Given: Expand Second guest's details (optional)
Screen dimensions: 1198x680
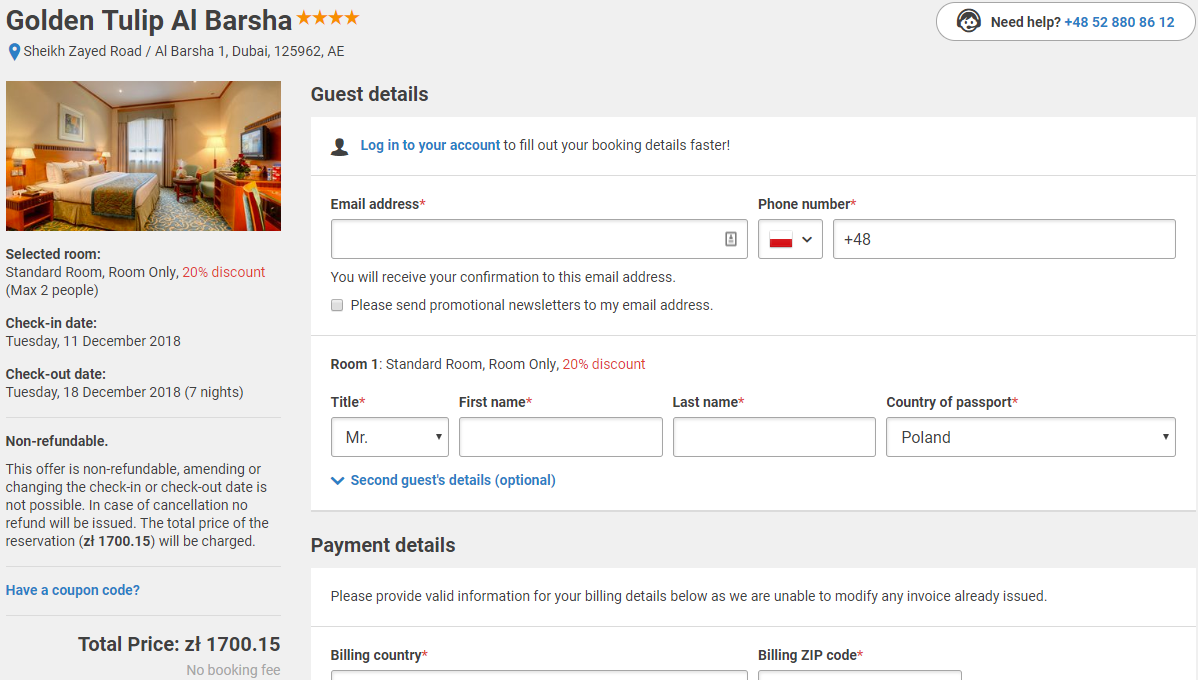Looking at the screenshot, I should point(452,481).
